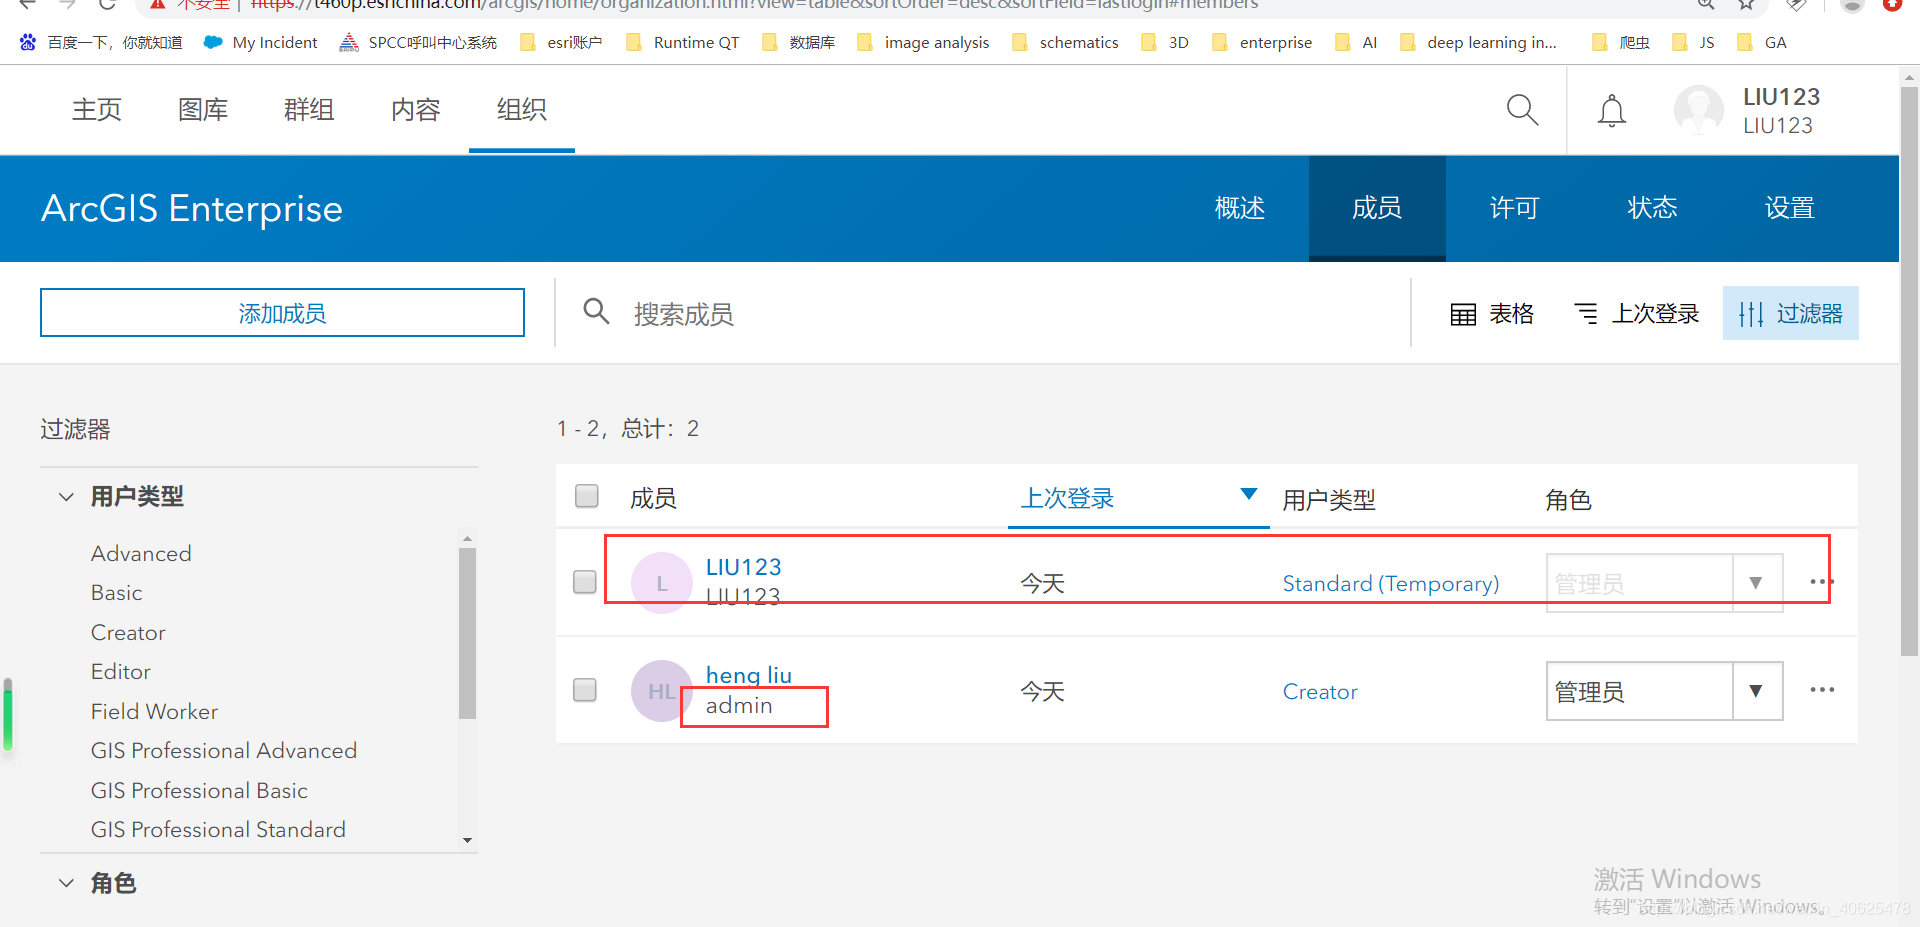Expand the 角色 filter section
The image size is (1920, 927).
pos(66,883)
